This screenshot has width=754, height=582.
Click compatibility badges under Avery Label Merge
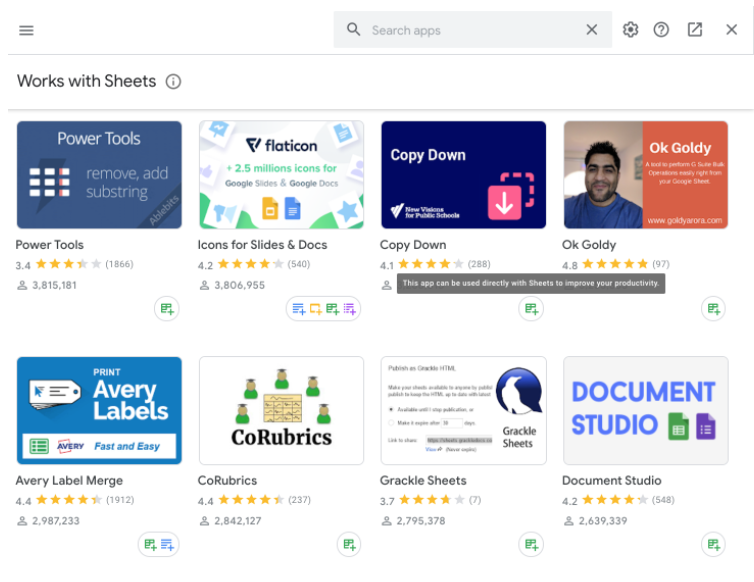(159, 544)
